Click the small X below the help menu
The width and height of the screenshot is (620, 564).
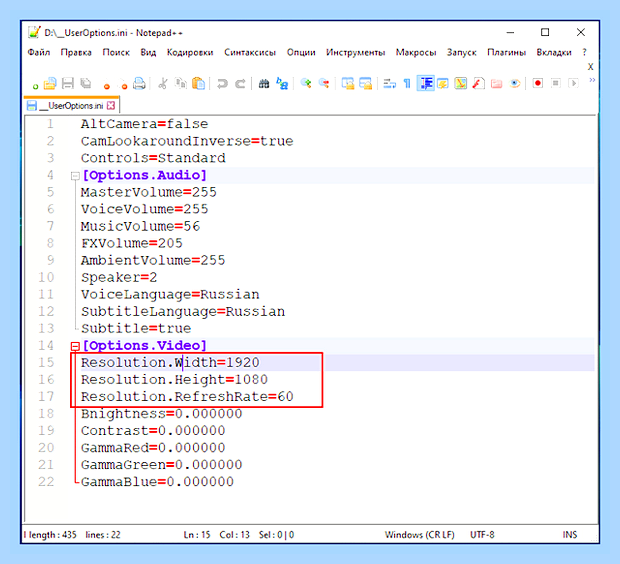(x=590, y=66)
